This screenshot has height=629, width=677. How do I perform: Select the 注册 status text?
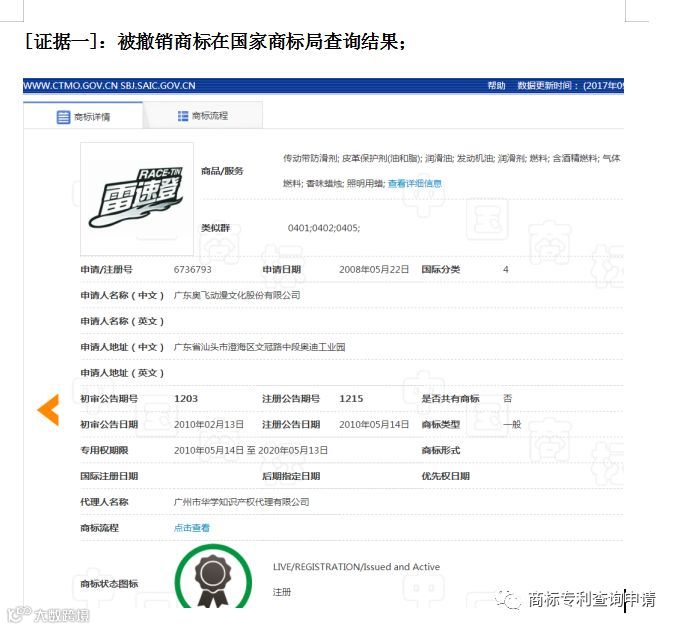click(x=282, y=592)
